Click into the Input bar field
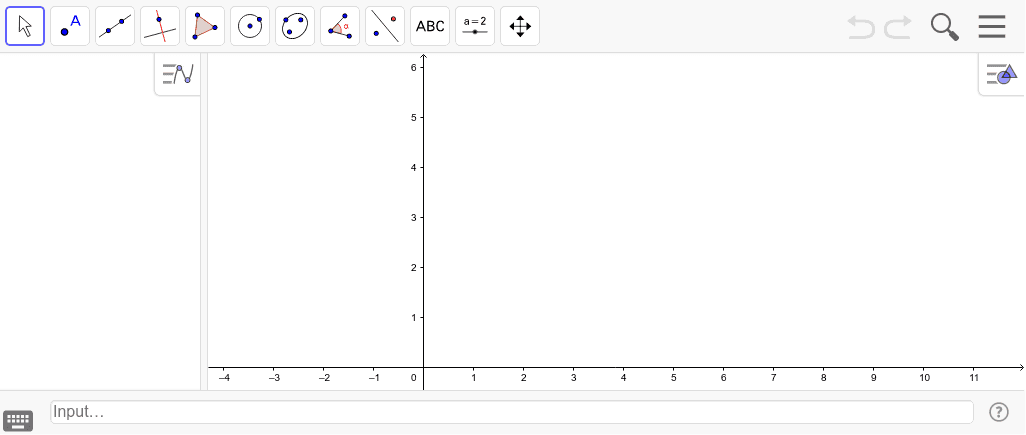 click(x=512, y=412)
